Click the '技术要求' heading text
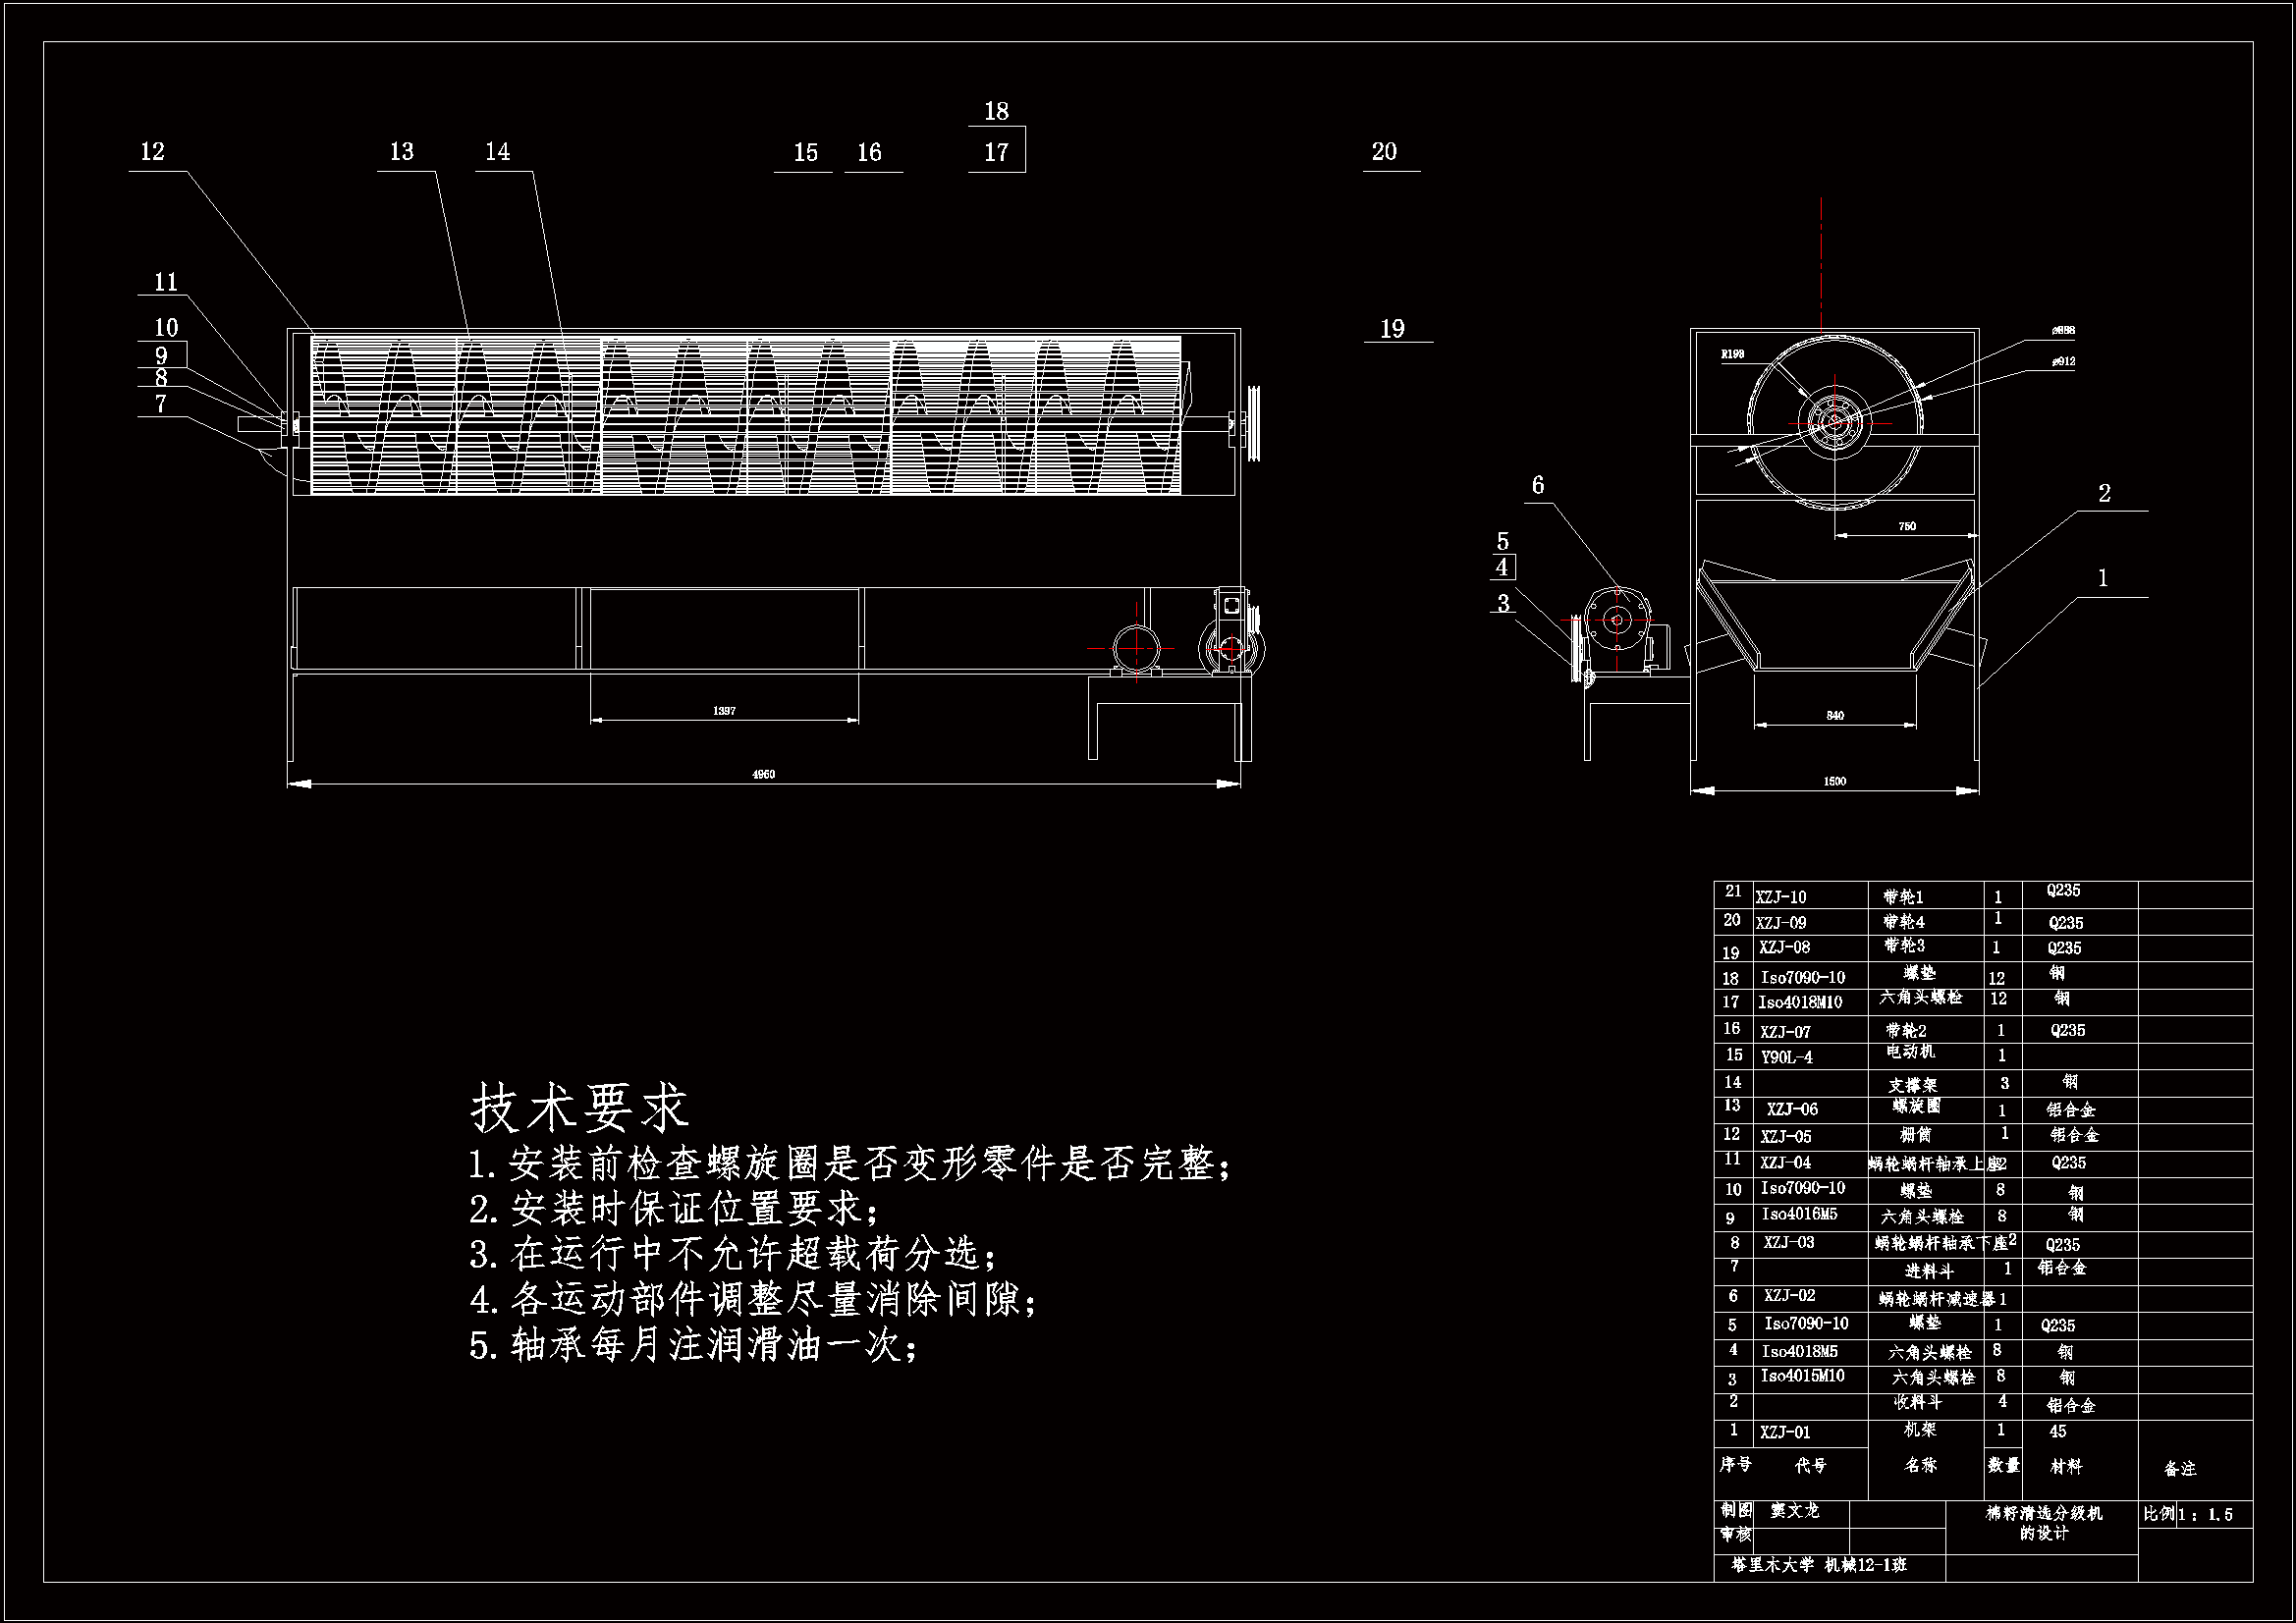Image resolution: width=2296 pixels, height=1623 pixels. pos(579,1108)
